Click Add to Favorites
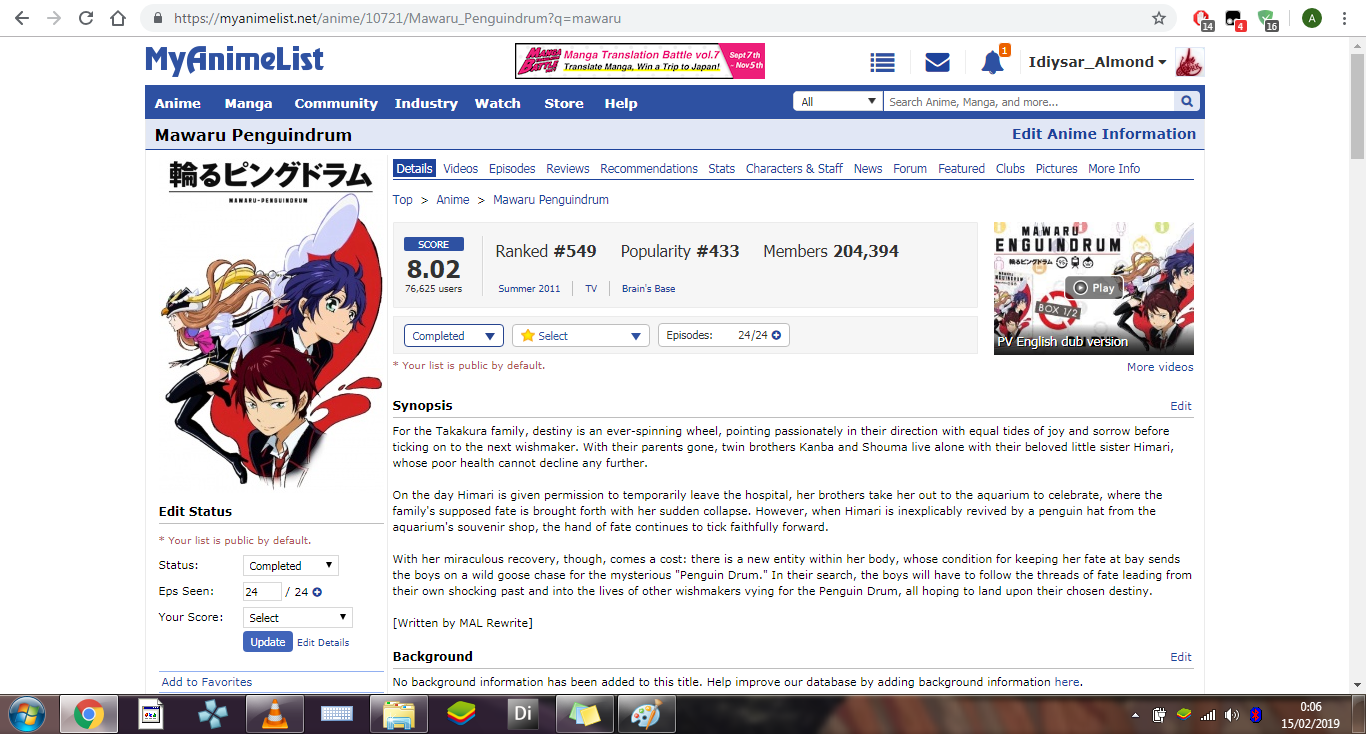This screenshot has height=734, width=1366. coord(207,682)
